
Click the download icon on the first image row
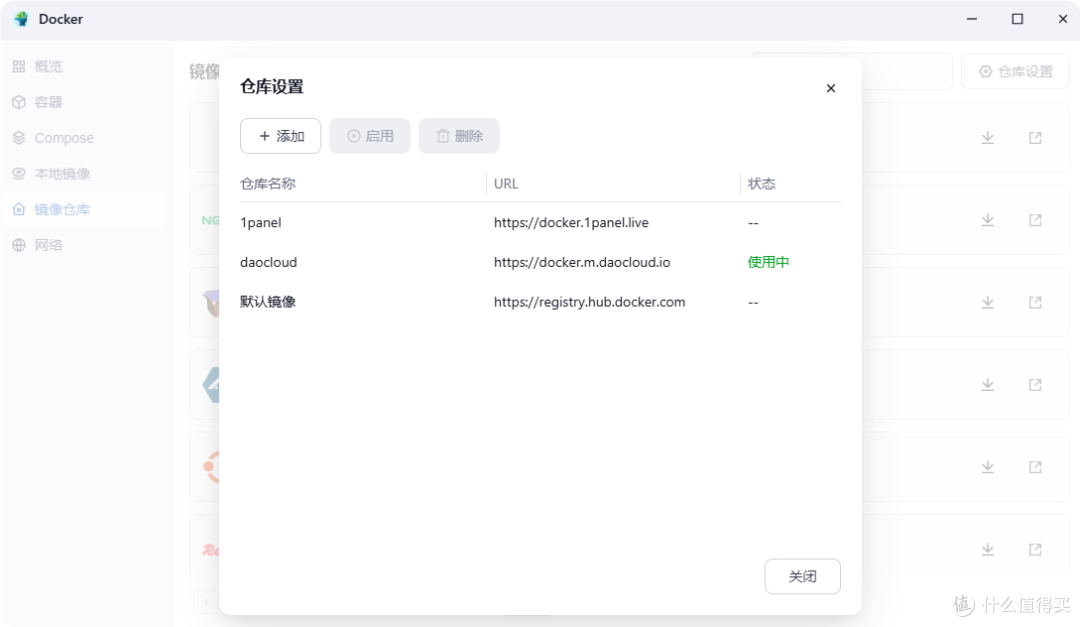click(x=987, y=137)
